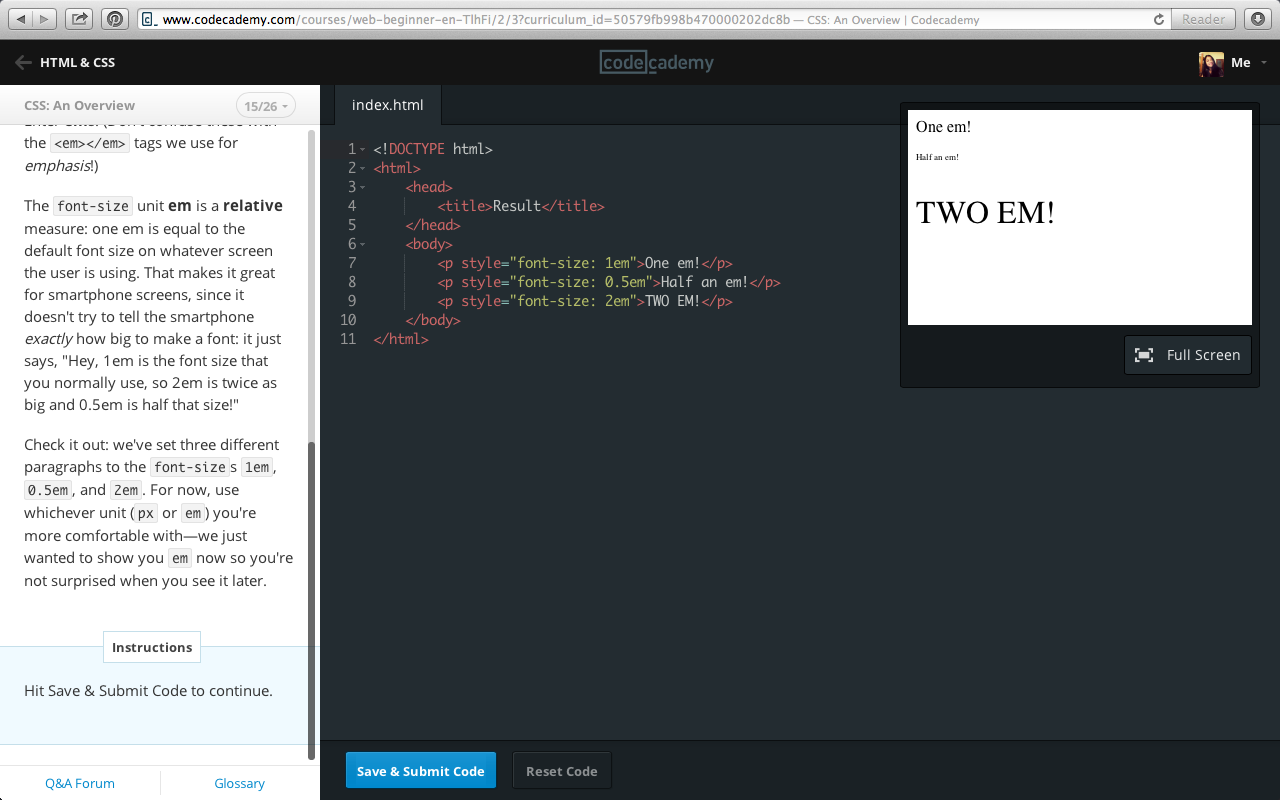Viewport: 1280px width, 800px height.
Task: Collapse the head section fold on line 3
Action: (363, 186)
